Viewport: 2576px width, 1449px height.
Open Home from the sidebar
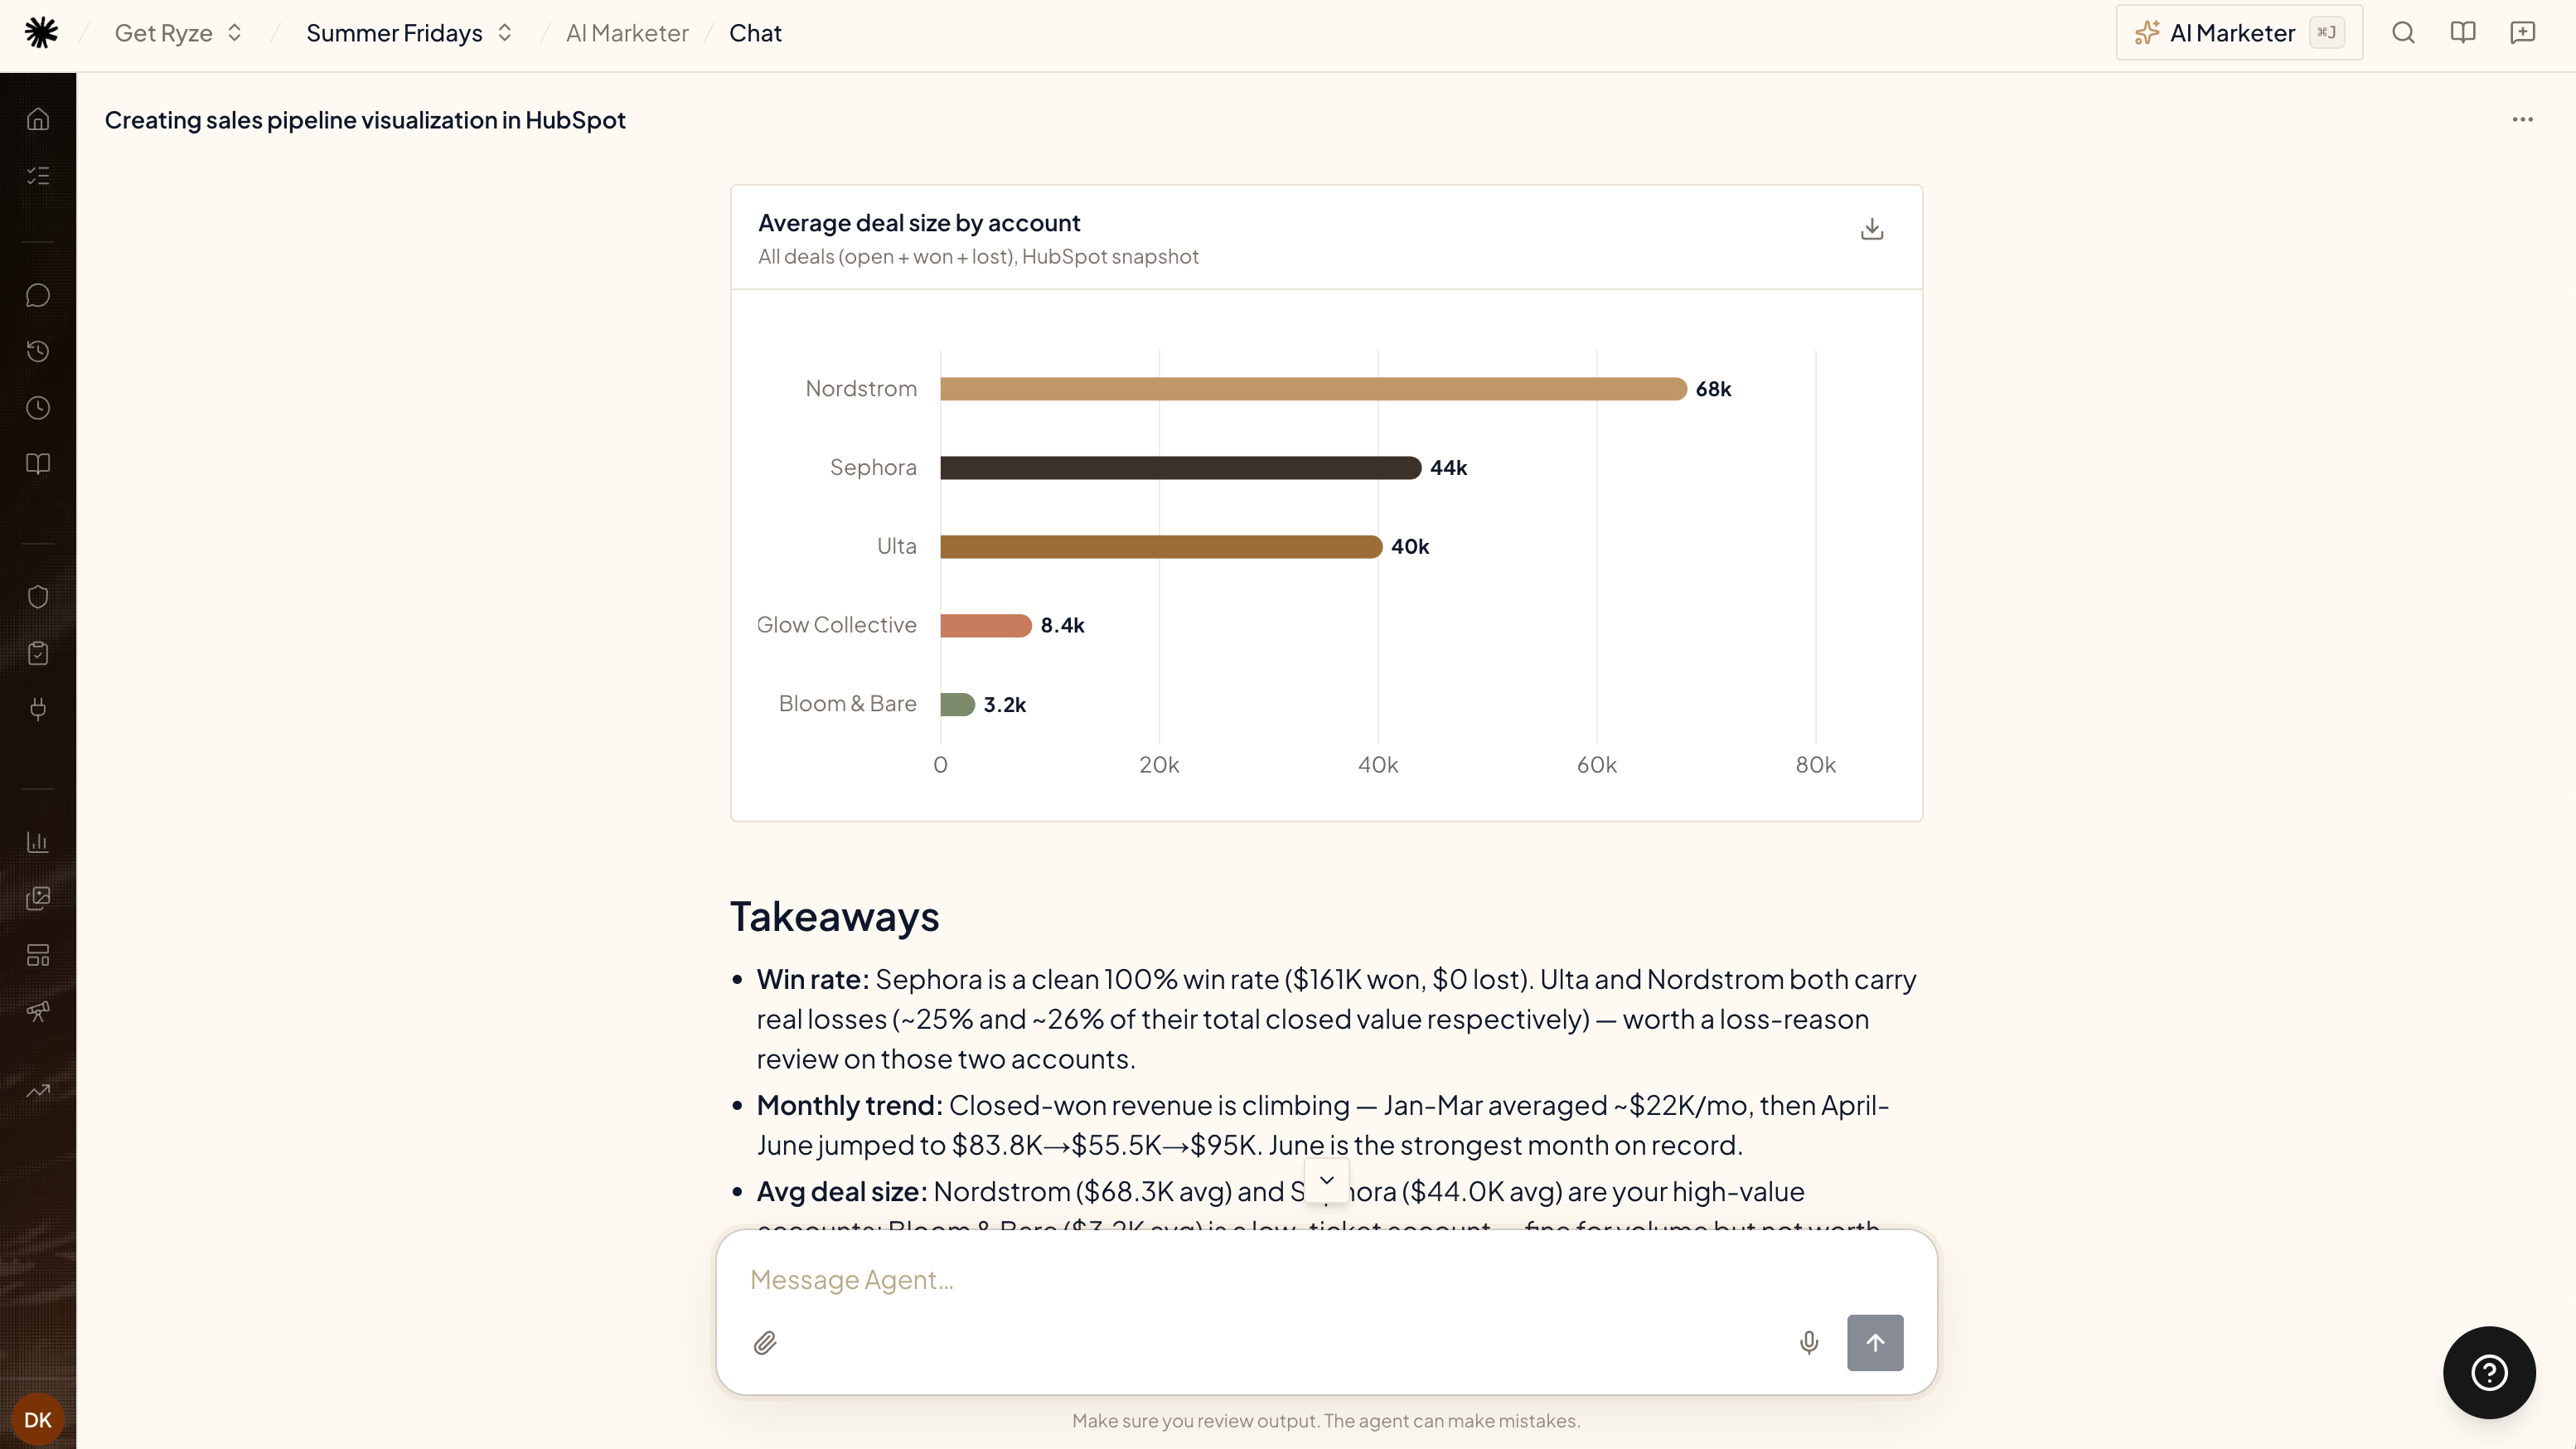coord(38,119)
